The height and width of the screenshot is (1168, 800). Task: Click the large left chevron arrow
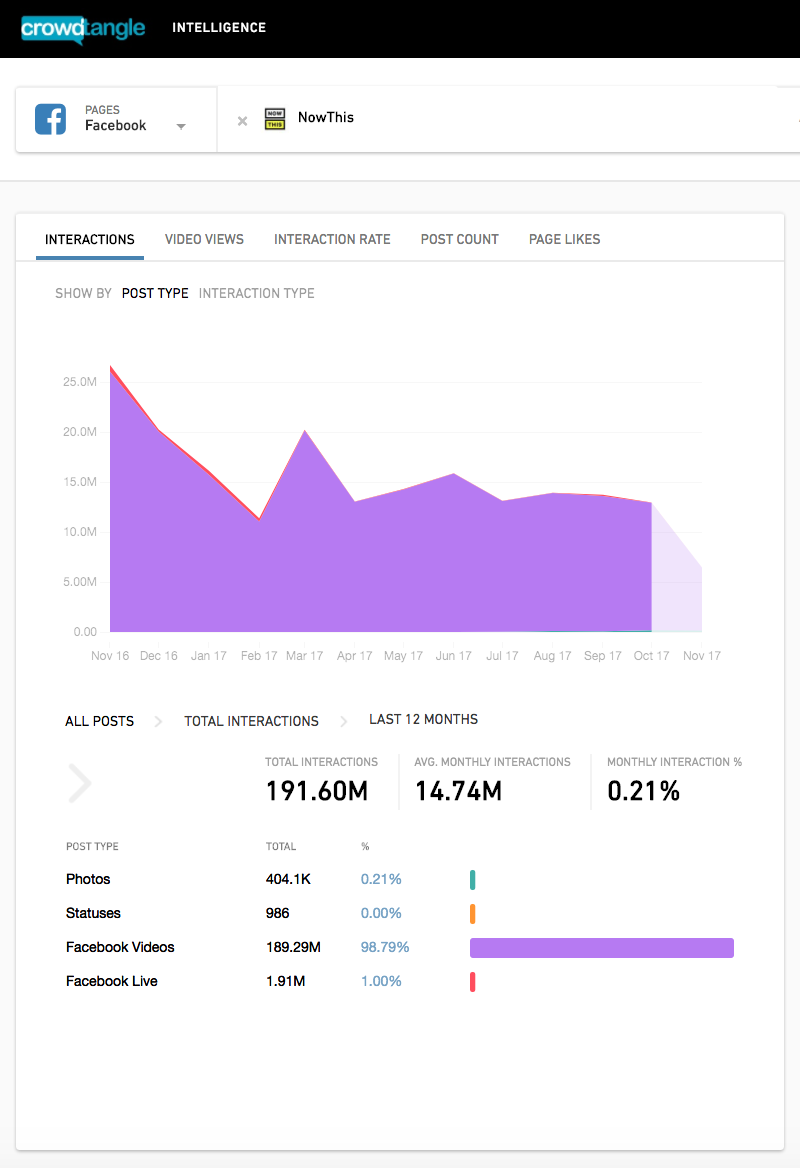(x=79, y=783)
